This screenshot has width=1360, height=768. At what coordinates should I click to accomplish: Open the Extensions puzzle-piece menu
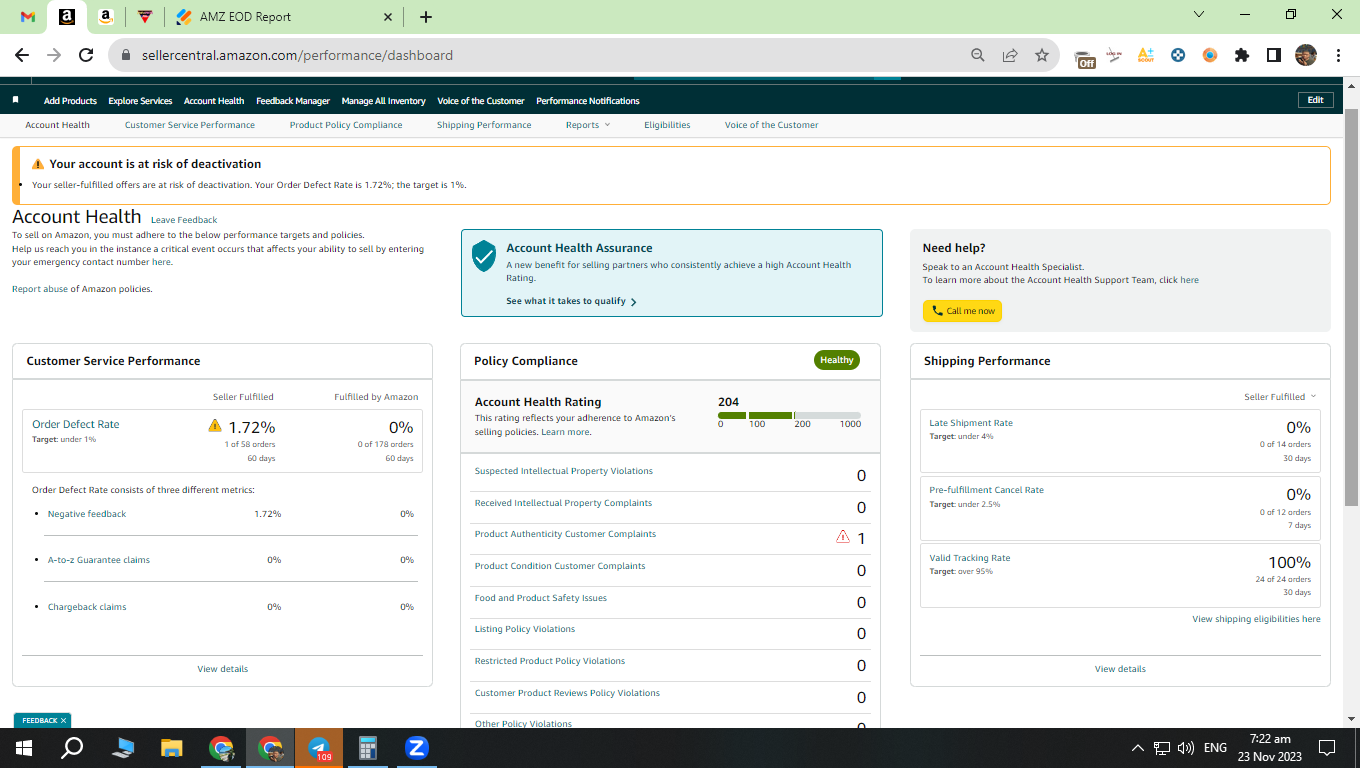1242,55
